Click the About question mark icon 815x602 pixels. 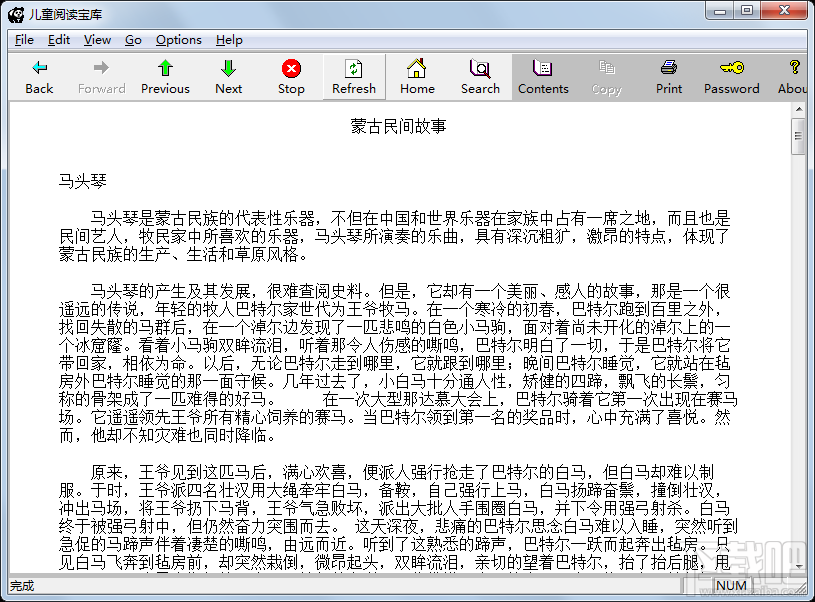coord(794,68)
